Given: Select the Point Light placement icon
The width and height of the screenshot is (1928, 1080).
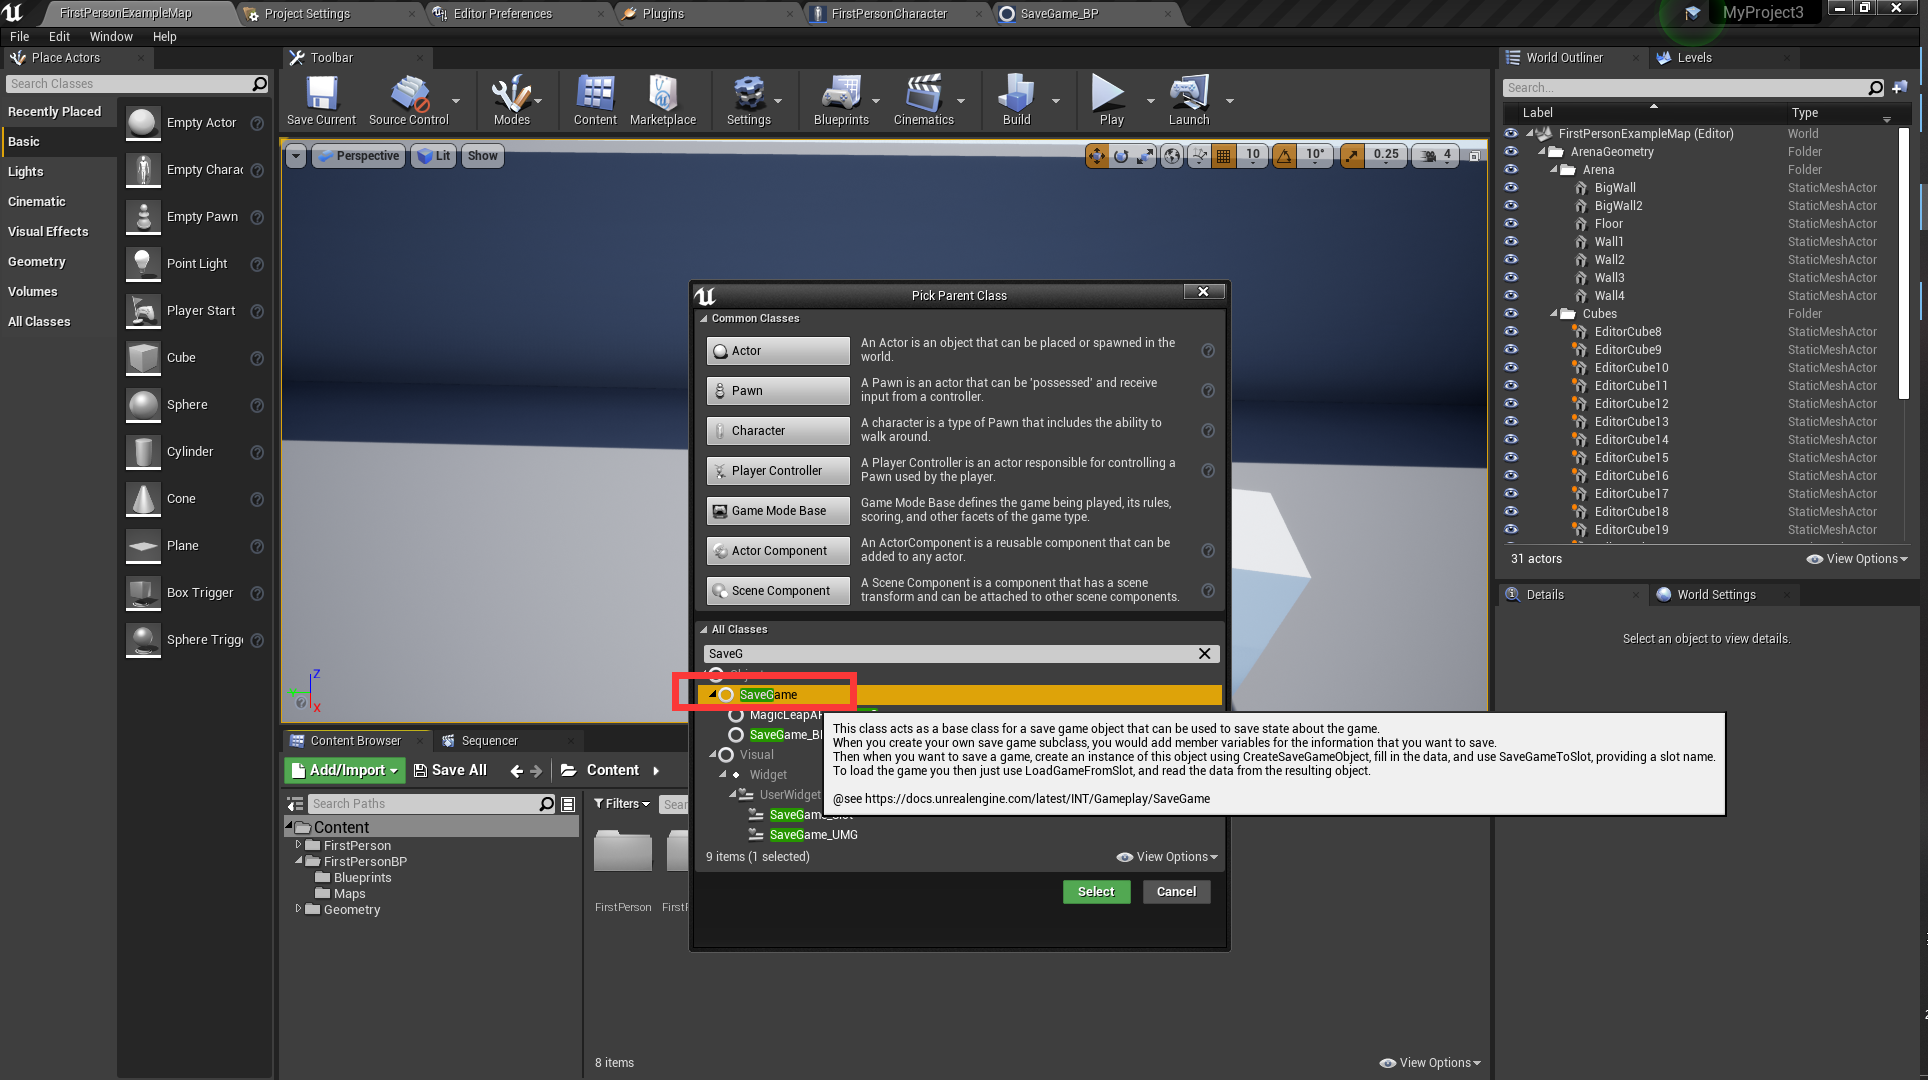Looking at the screenshot, I should click(x=143, y=264).
